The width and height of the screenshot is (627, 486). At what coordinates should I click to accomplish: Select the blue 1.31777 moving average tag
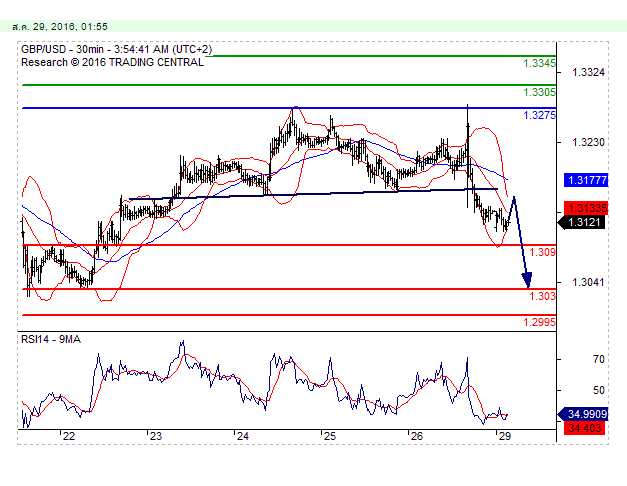(586, 180)
